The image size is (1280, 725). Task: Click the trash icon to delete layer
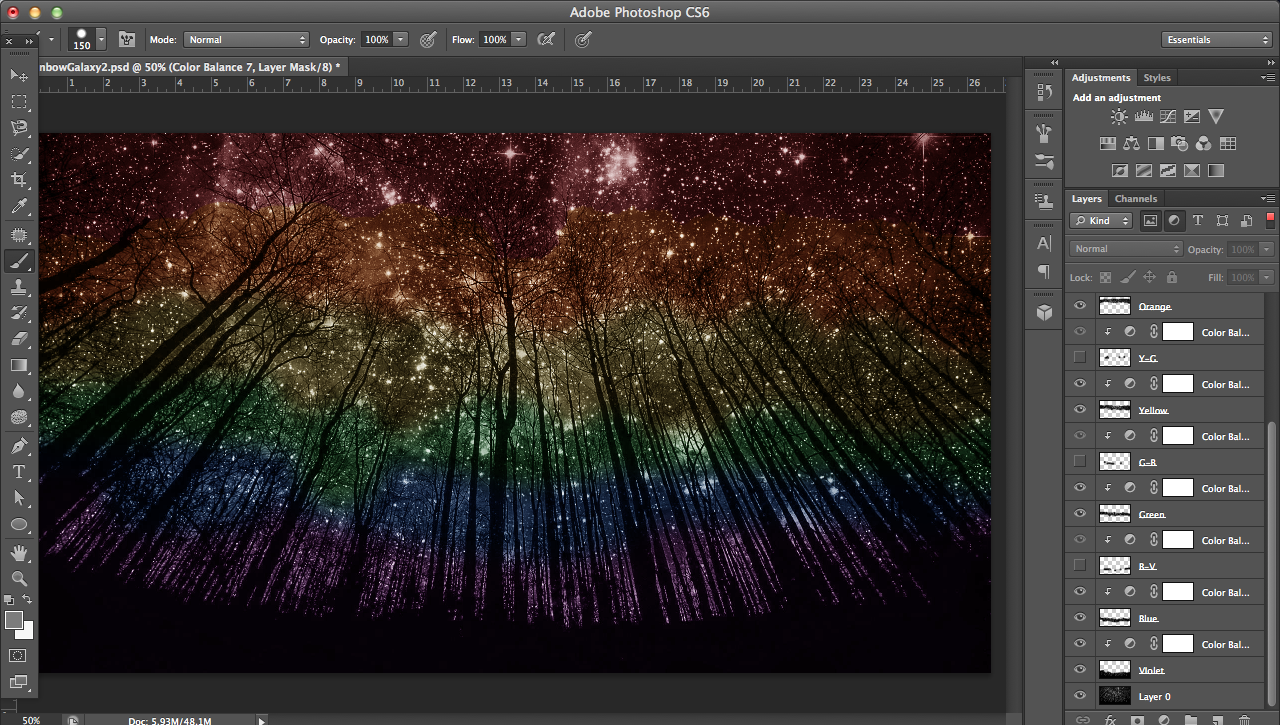[x=1244, y=719]
